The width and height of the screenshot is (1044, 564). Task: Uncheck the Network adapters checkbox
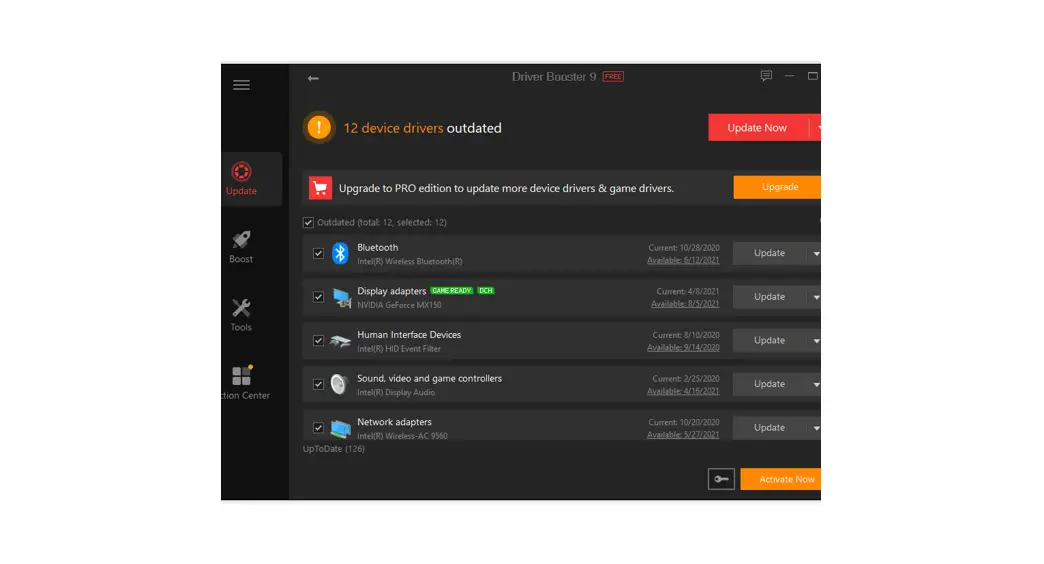(318, 427)
